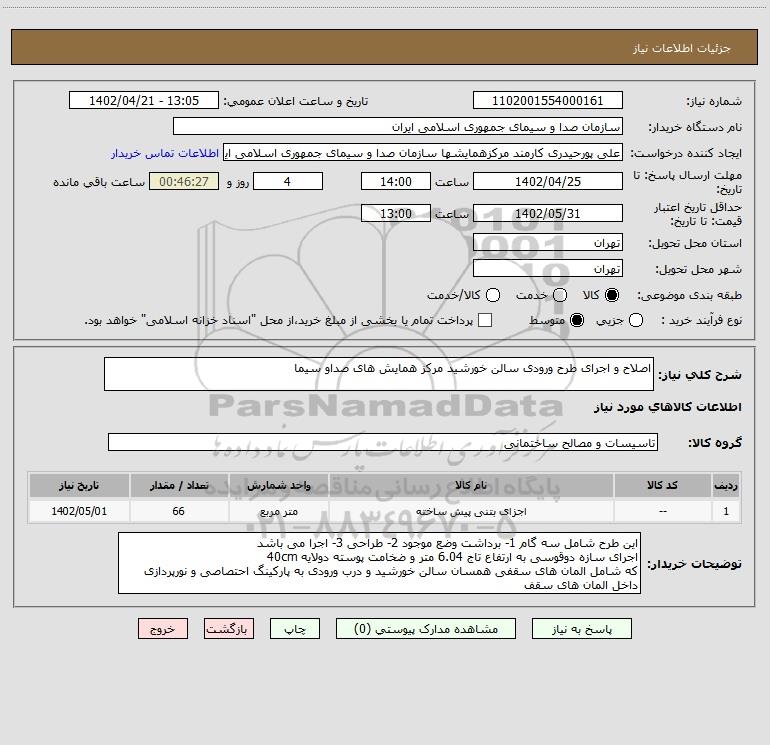
Task: Click the days remaining field showing 4
Action: [288, 181]
